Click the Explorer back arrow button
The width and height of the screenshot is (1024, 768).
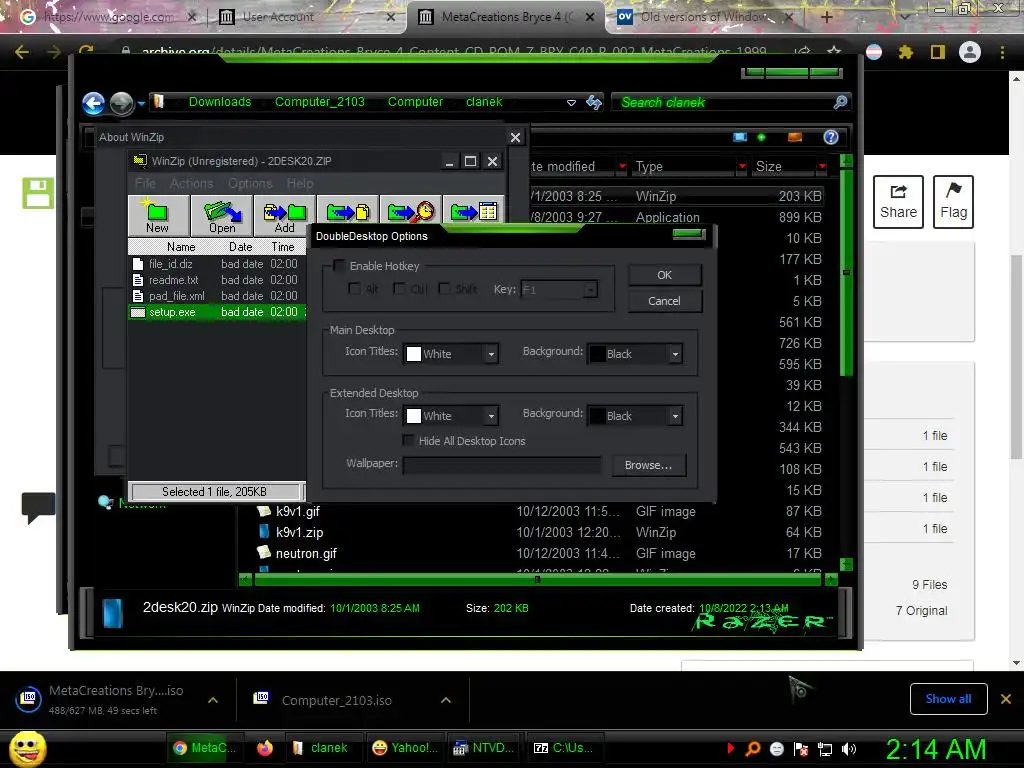click(x=93, y=103)
